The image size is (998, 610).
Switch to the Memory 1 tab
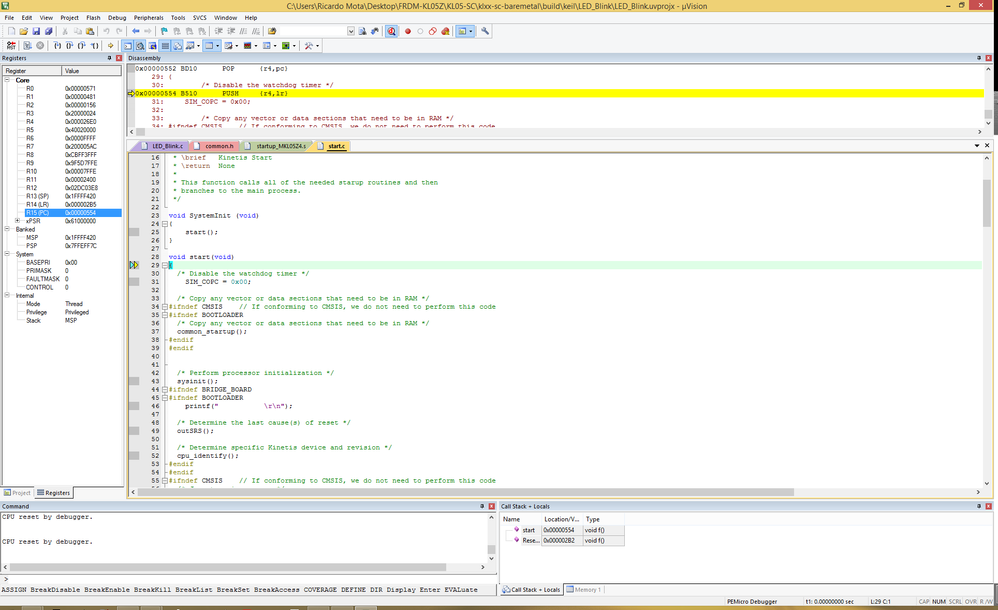[584, 590]
